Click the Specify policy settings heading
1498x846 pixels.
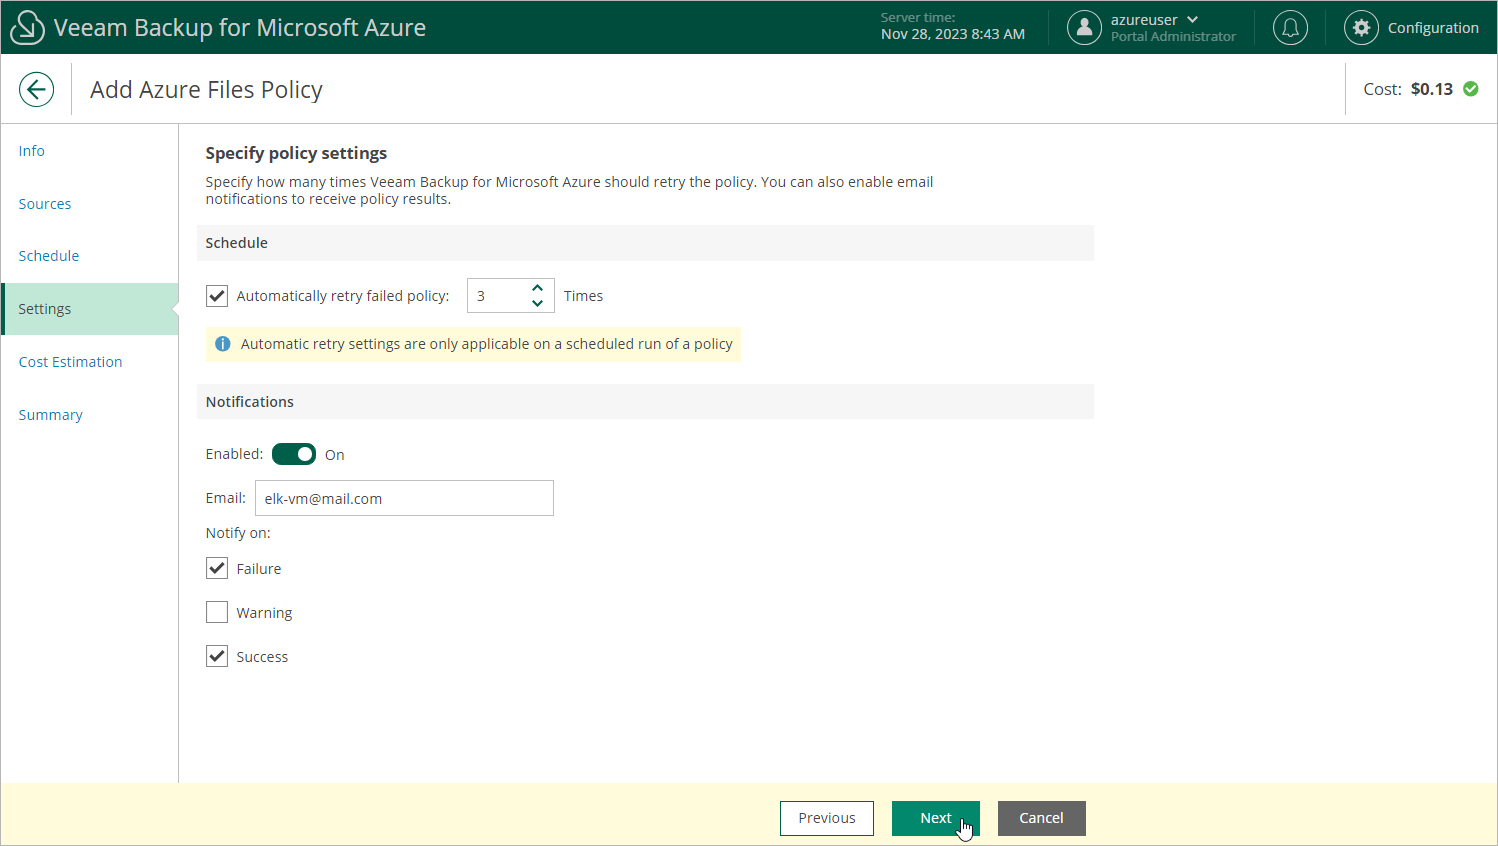click(296, 153)
